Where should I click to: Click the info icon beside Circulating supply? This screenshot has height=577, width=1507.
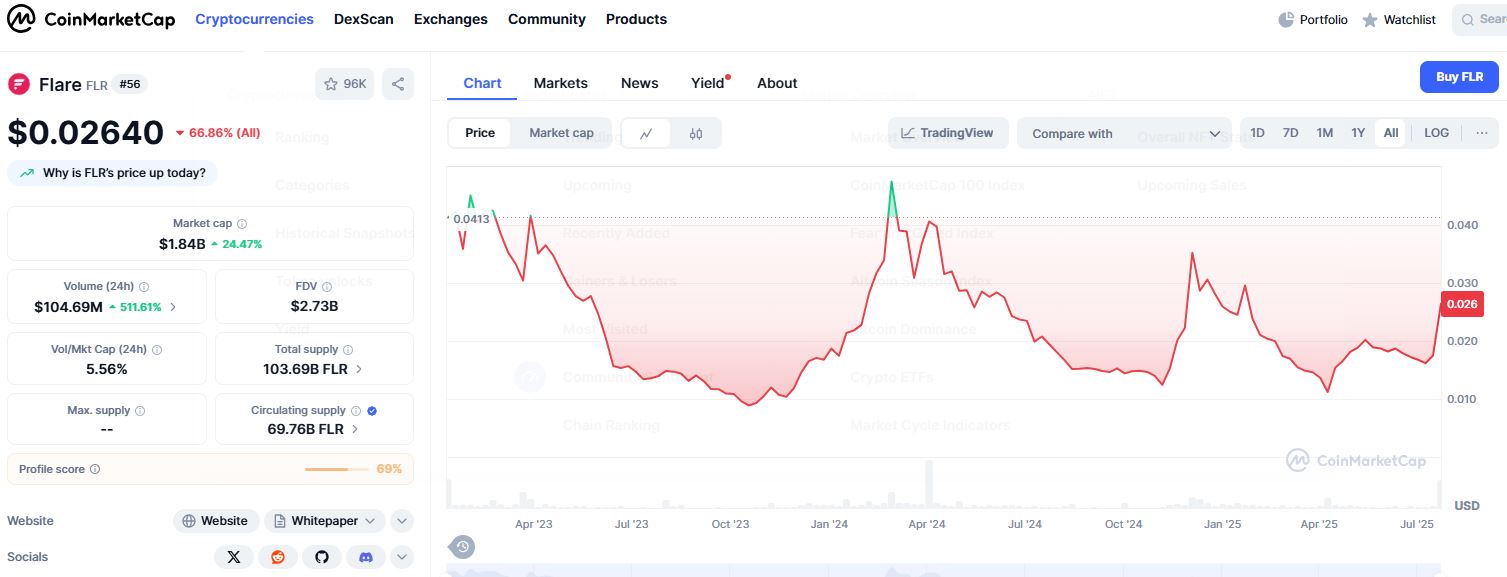point(356,411)
